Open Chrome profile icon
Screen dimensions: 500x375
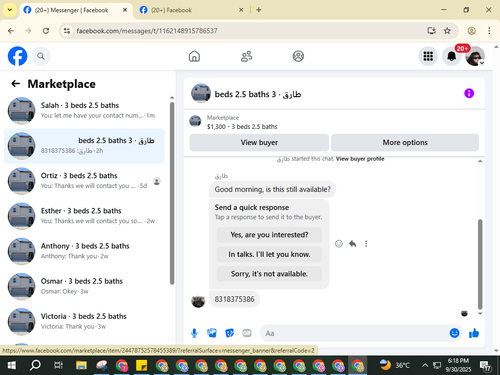coord(471,31)
